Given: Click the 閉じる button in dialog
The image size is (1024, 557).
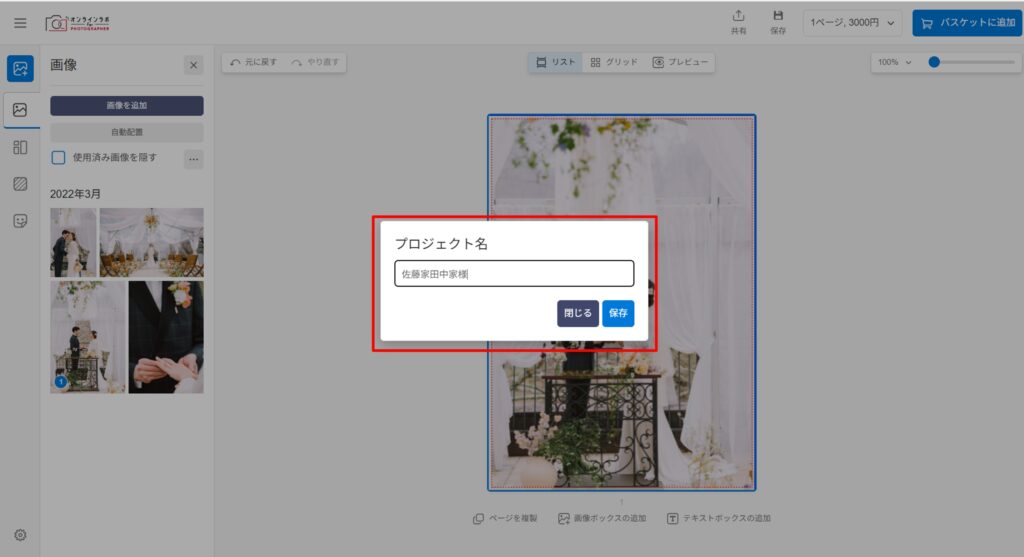Looking at the screenshot, I should pos(578,313).
